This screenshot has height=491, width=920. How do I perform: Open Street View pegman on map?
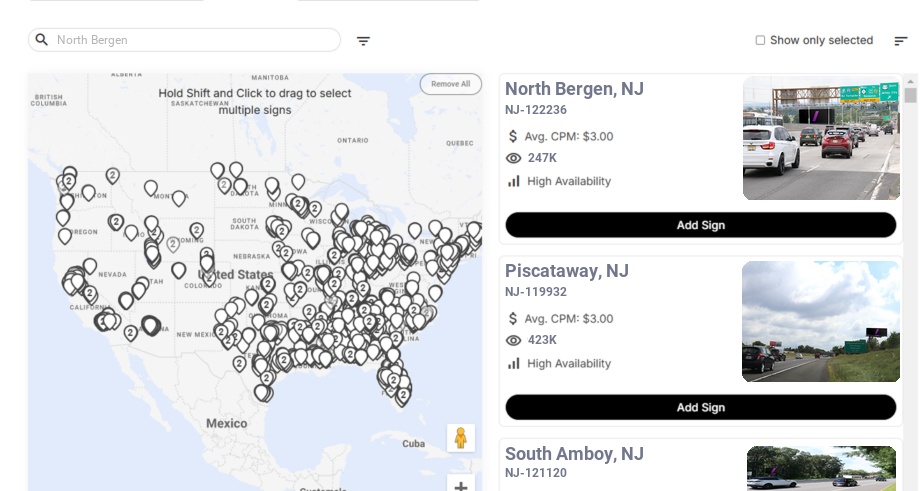pyautogui.click(x=460, y=438)
